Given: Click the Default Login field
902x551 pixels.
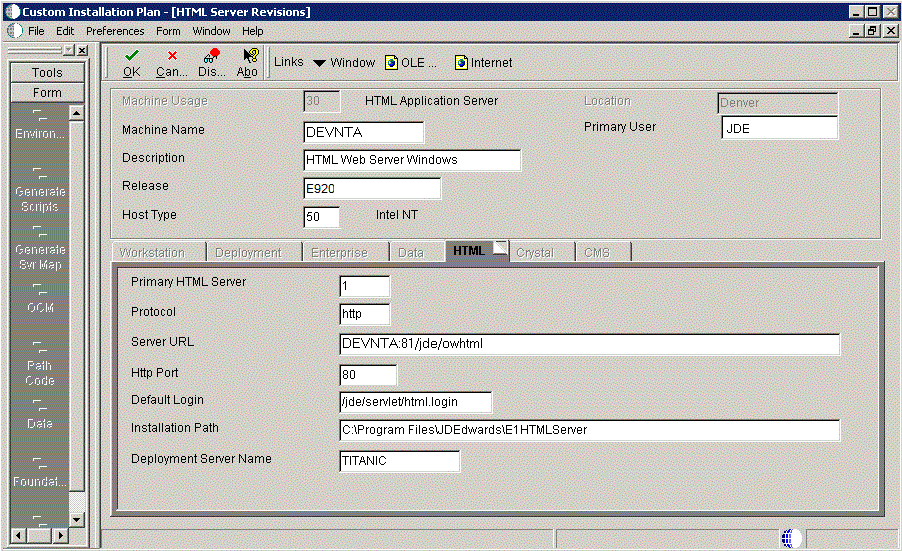Looking at the screenshot, I should pos(416,402).
